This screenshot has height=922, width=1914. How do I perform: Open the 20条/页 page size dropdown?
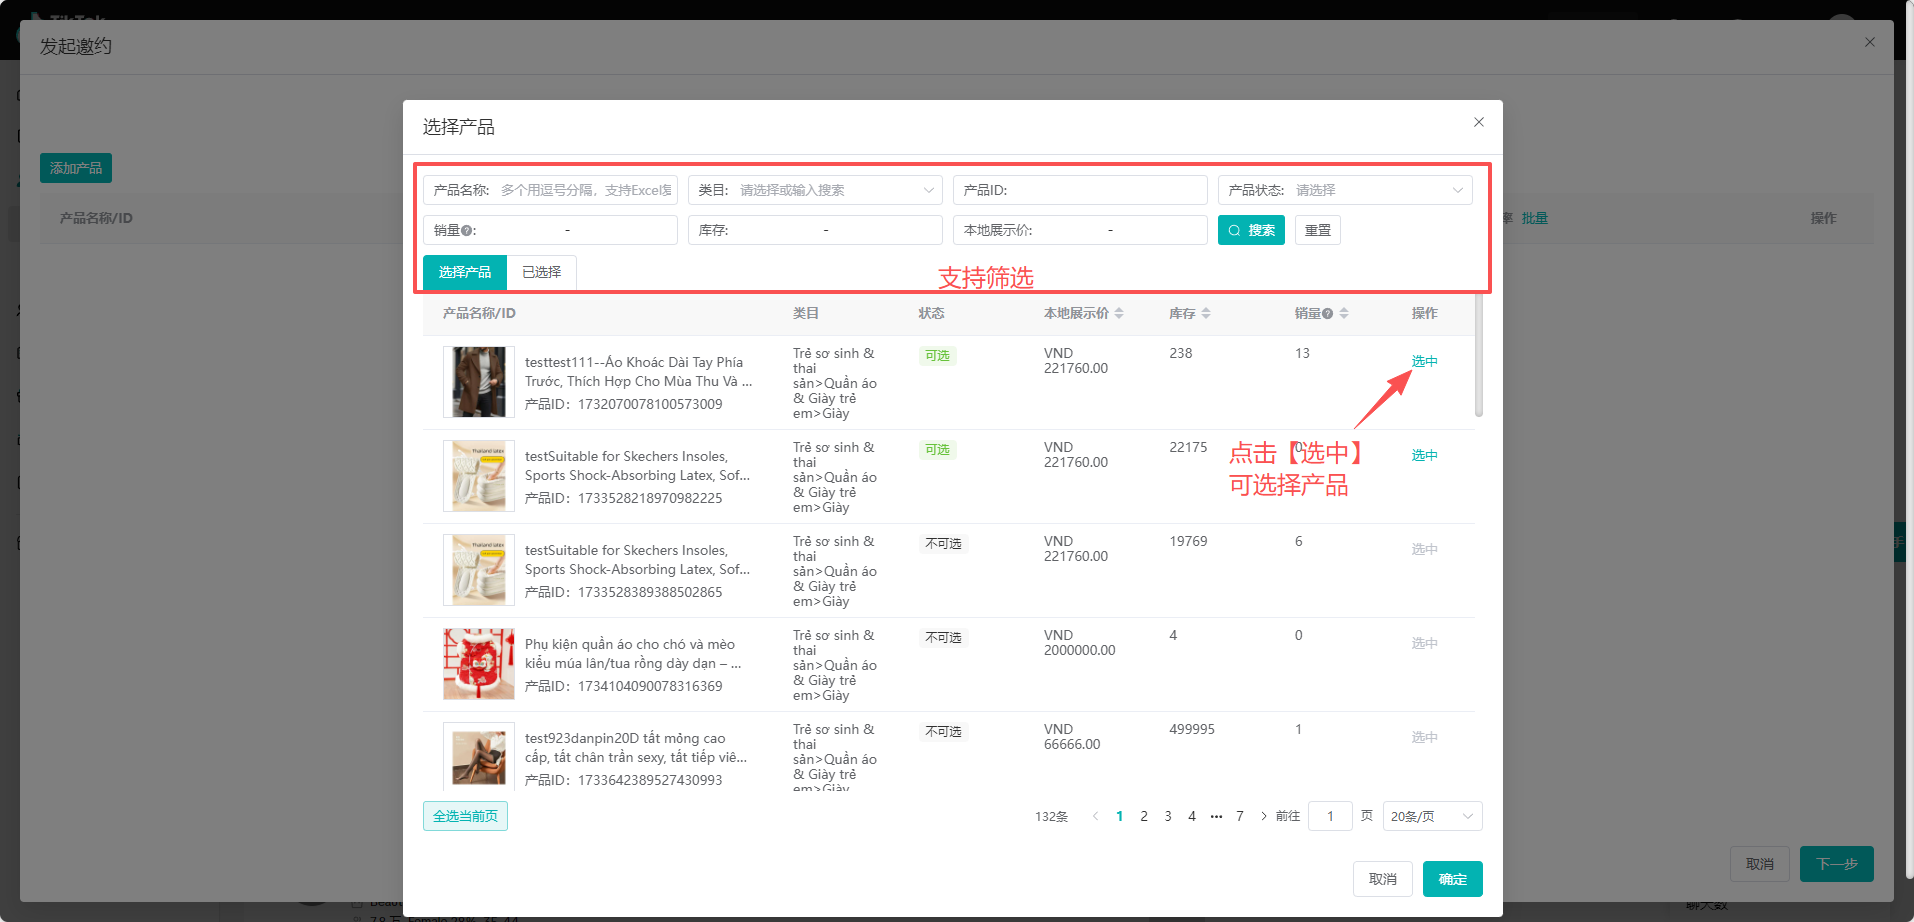click(x=1432, y=816)
